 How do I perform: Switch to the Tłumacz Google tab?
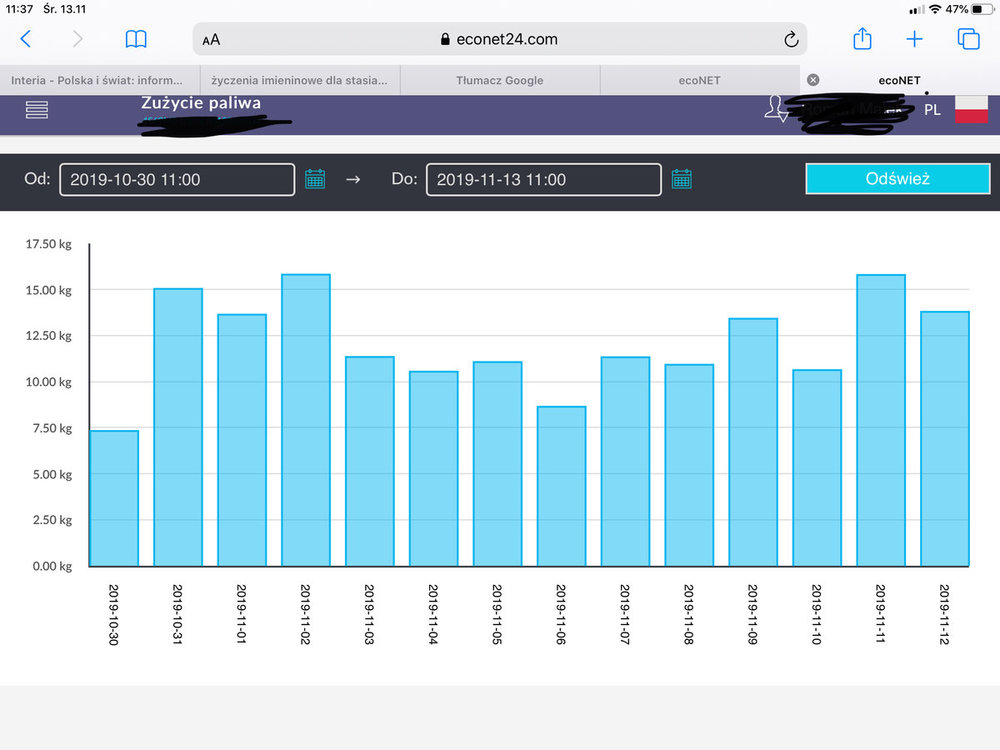[499, 80]
